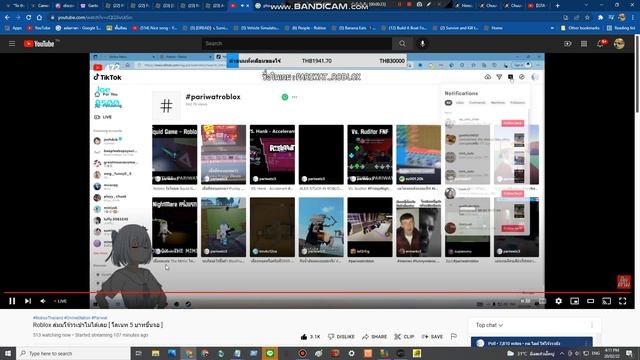Pause the live stream
The width and height of the screenshot is (640, 360).
(x=12, y=301)
